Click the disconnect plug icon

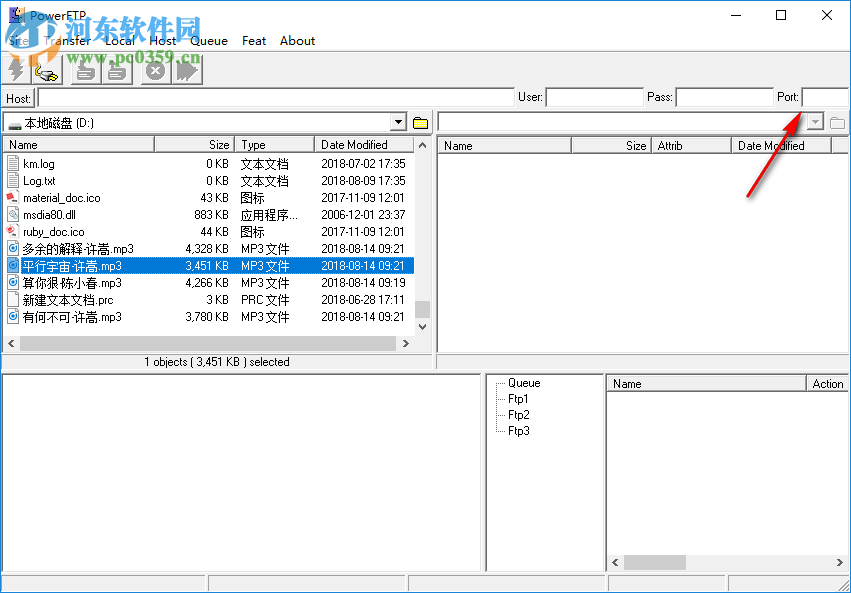pos(45,72)
